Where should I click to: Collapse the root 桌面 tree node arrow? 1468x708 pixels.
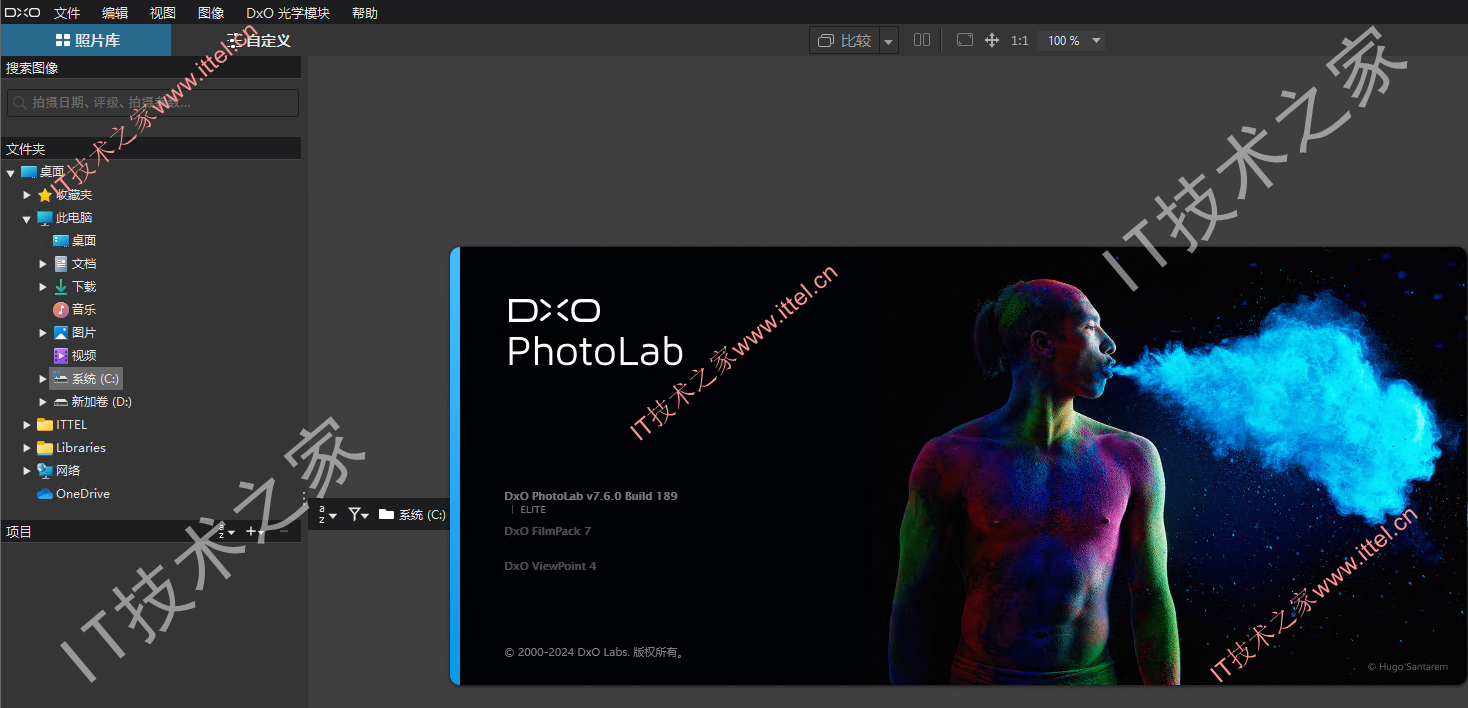click(x=11, y=173)
